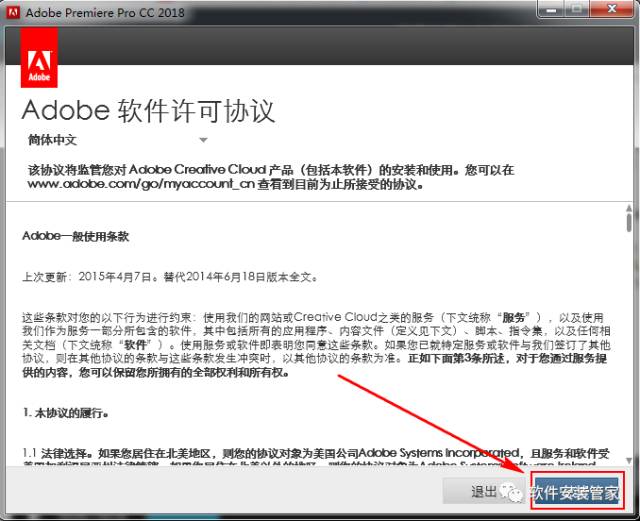Click the scrollbar up arrow
The width and height of the screenshot is (640, 521).
[628, 206]
